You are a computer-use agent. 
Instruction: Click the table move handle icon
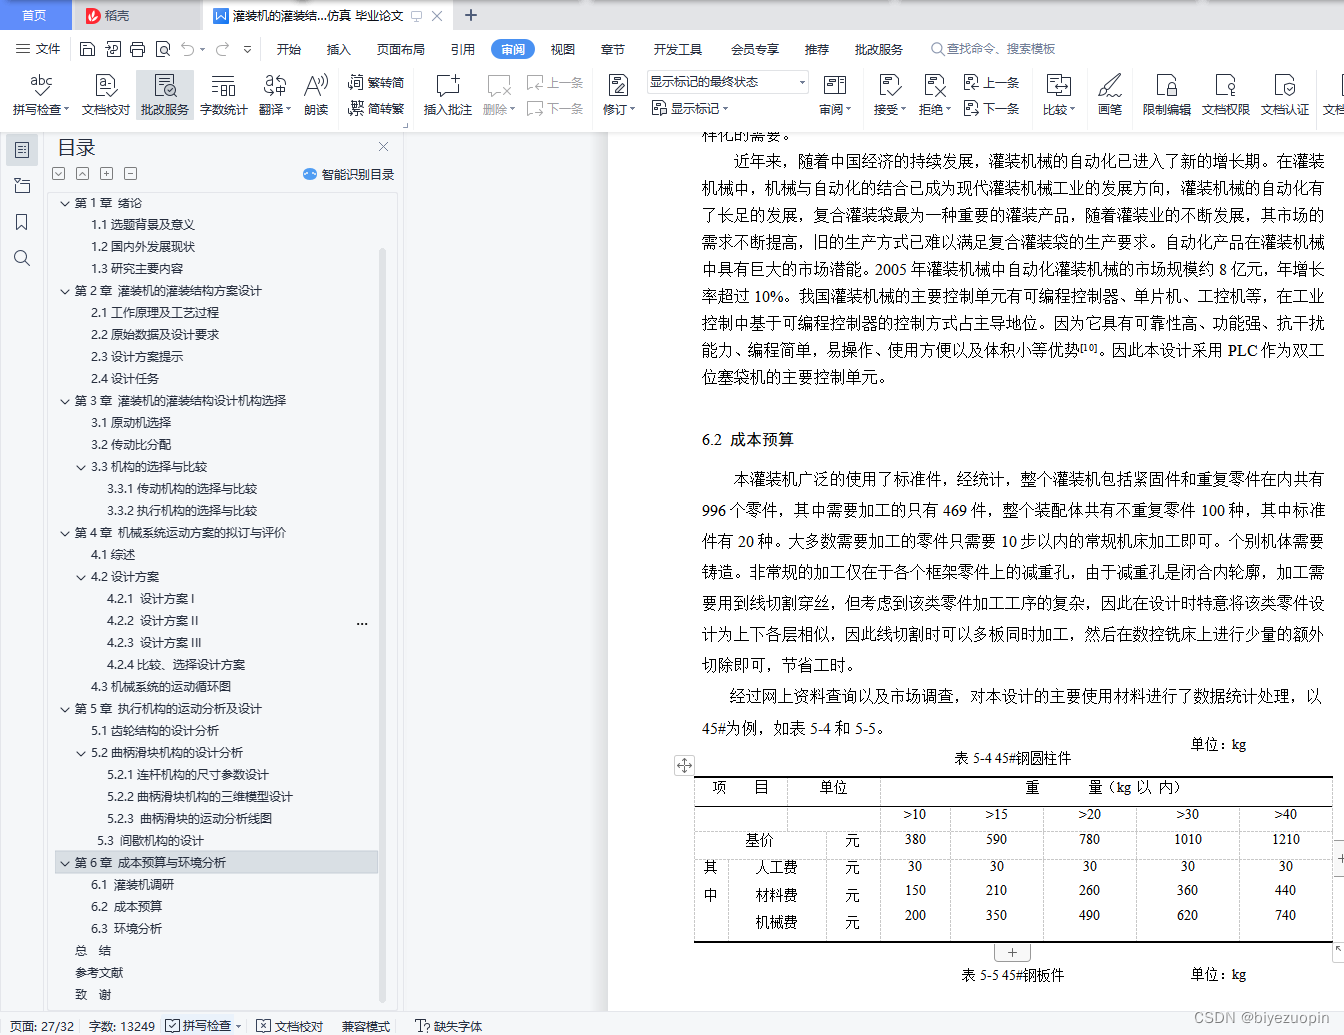(684, 765)
